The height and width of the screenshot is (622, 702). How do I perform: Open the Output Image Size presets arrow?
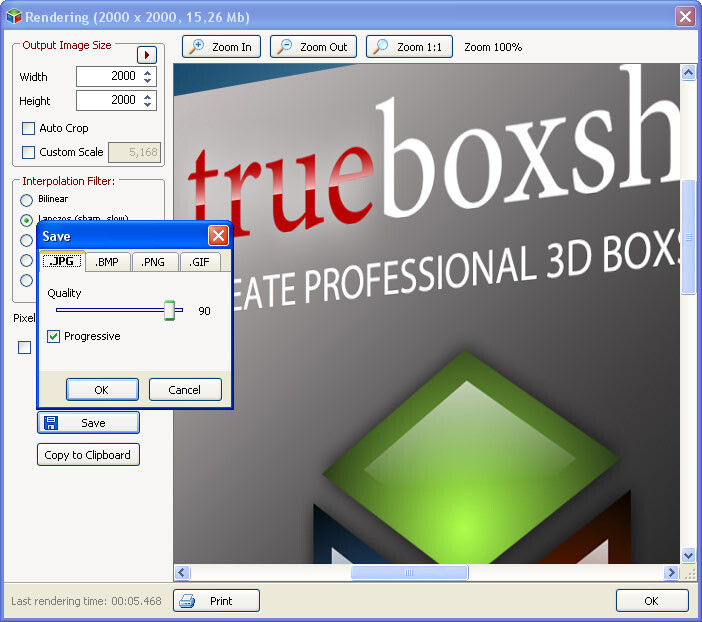click(x=146, y=55)
